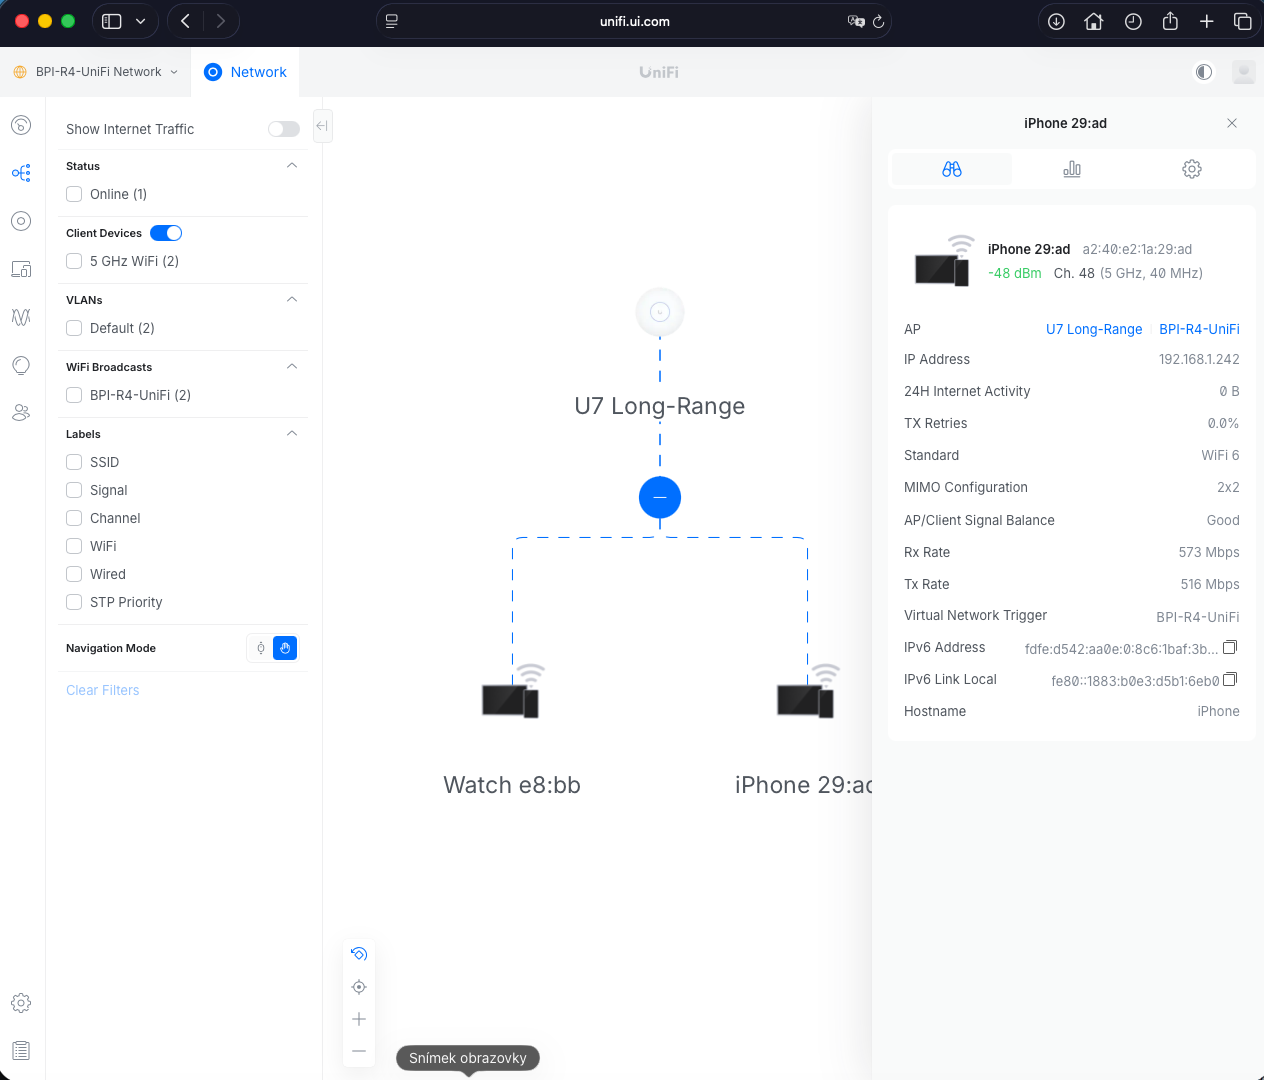
Task: Collapse the filter panel with the arrow
Action: pyautogui.click(x=322, y=126)
